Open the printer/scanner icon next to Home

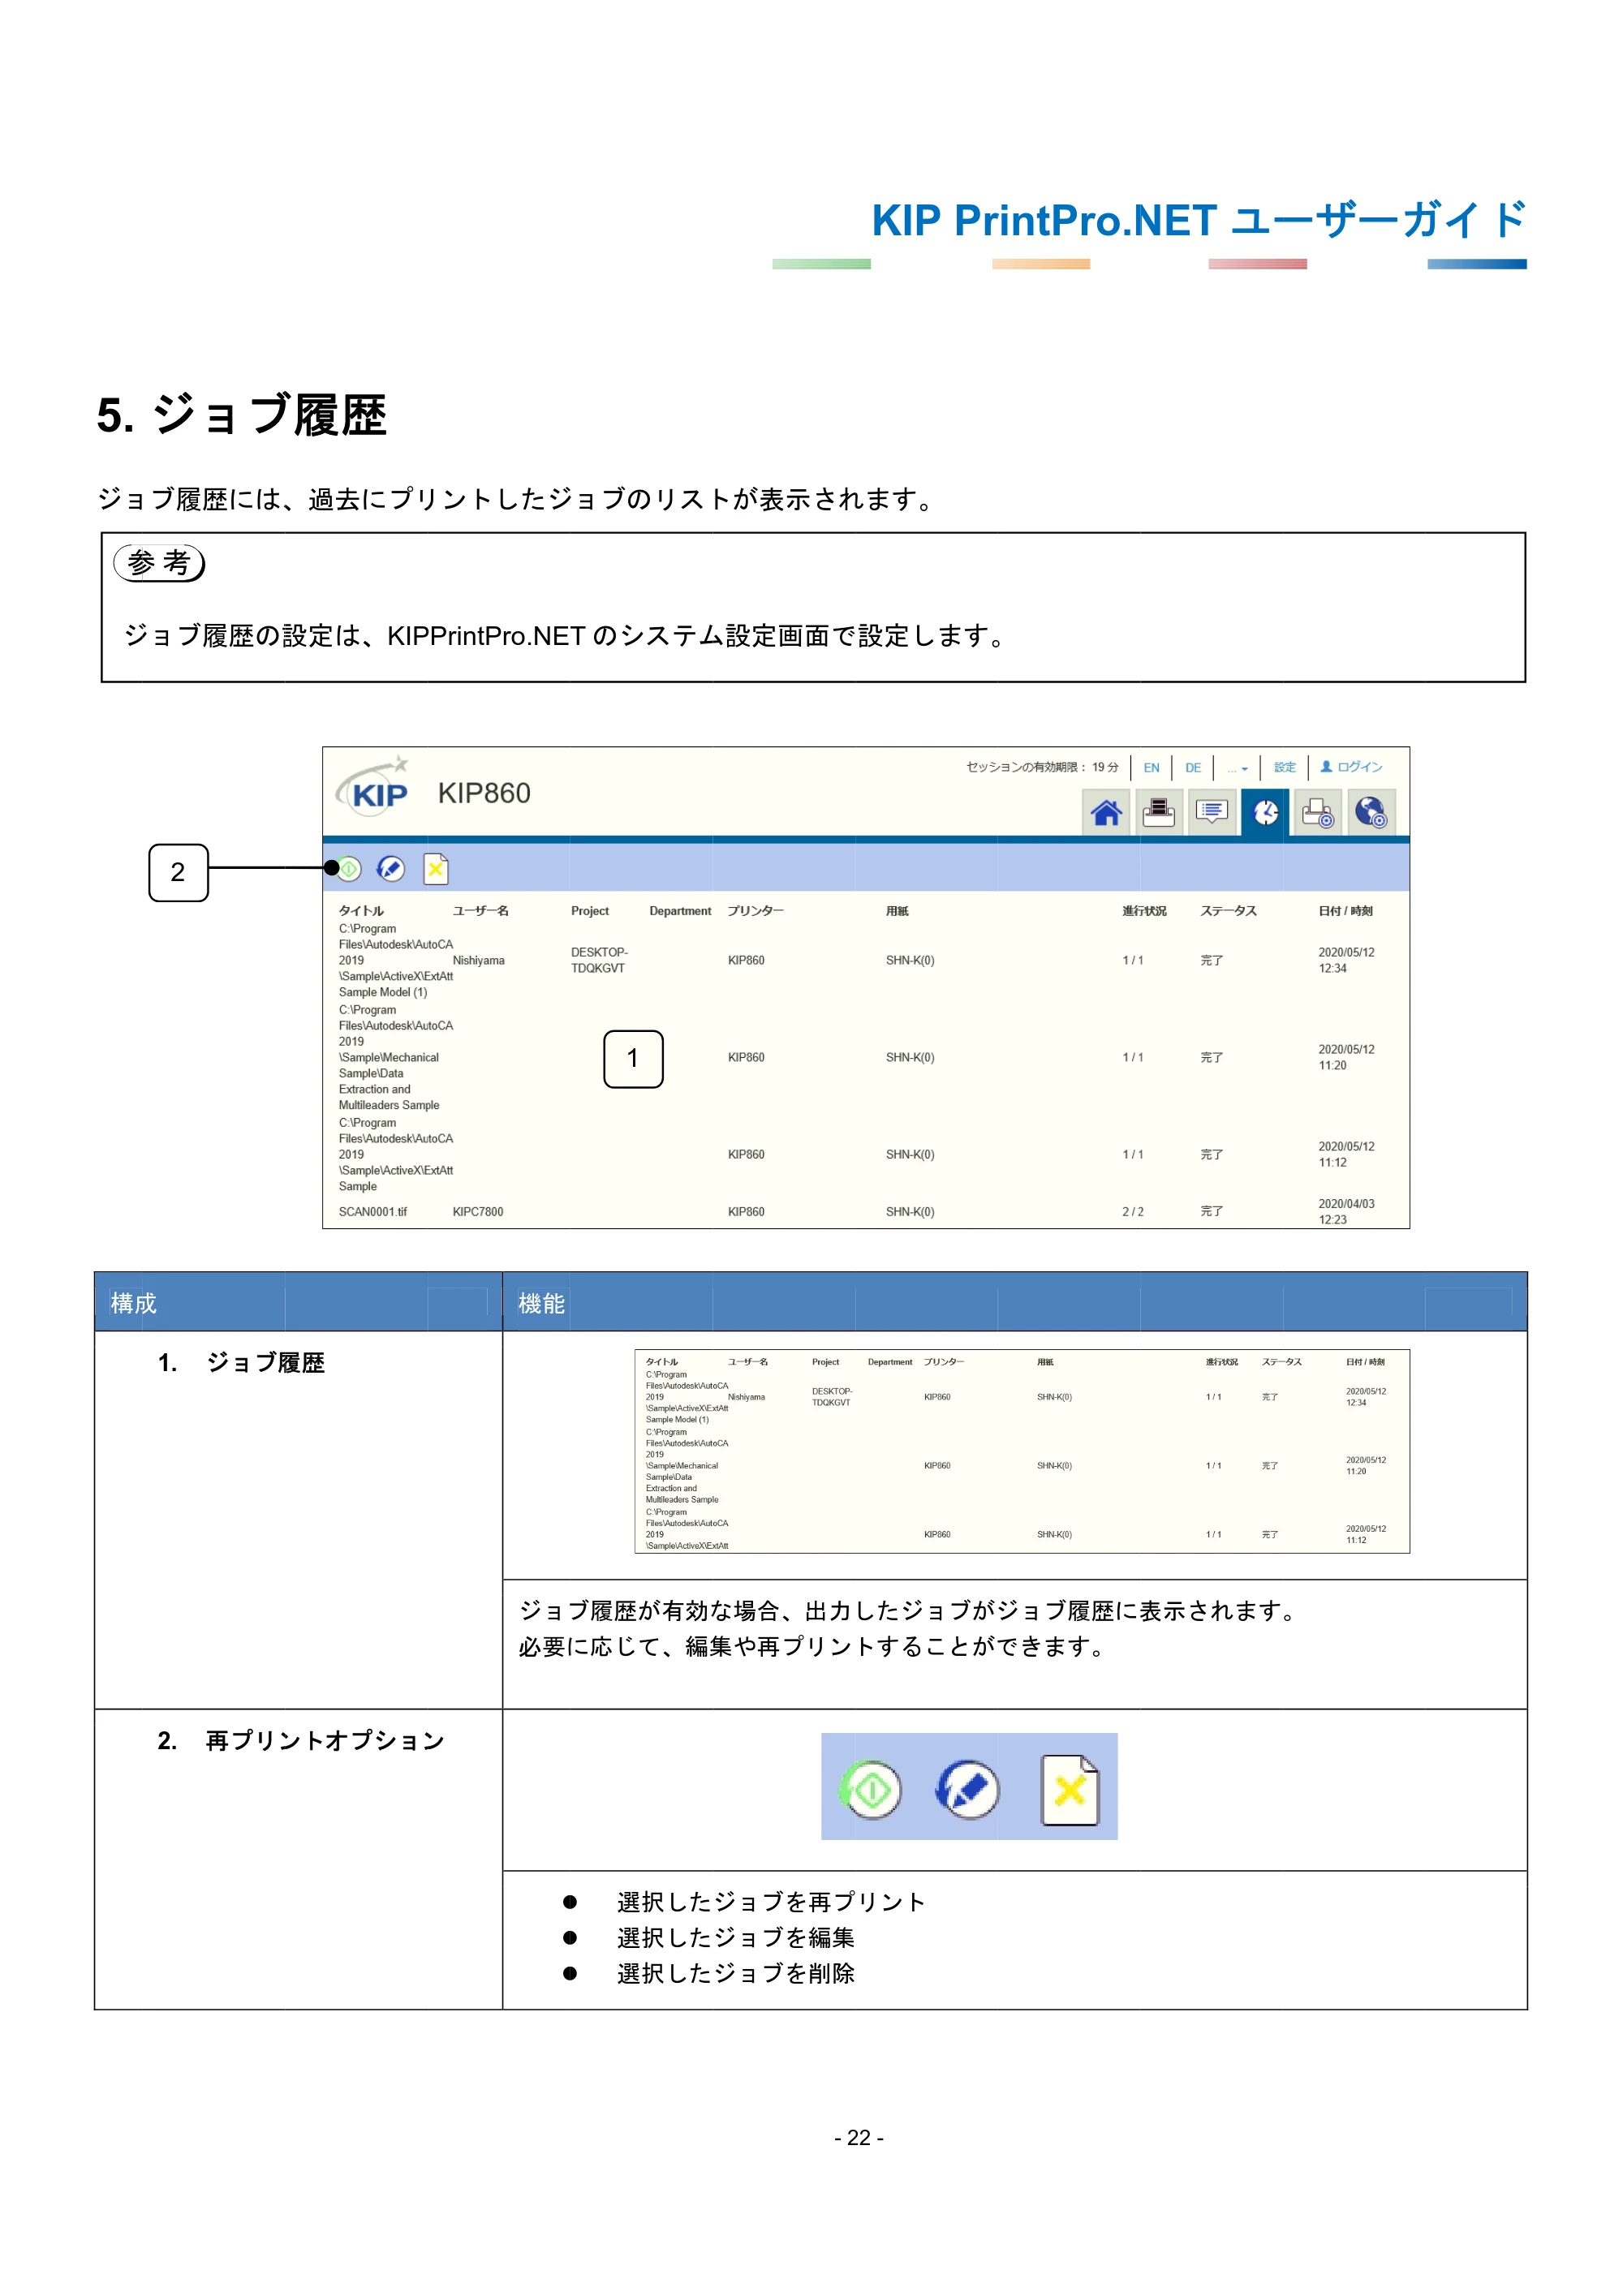pyautogui.click(x=1159, y=812)
